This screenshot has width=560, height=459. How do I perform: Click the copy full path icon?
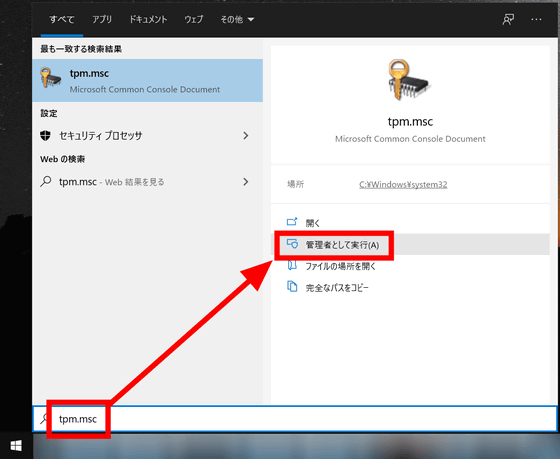tap(292, 286)
